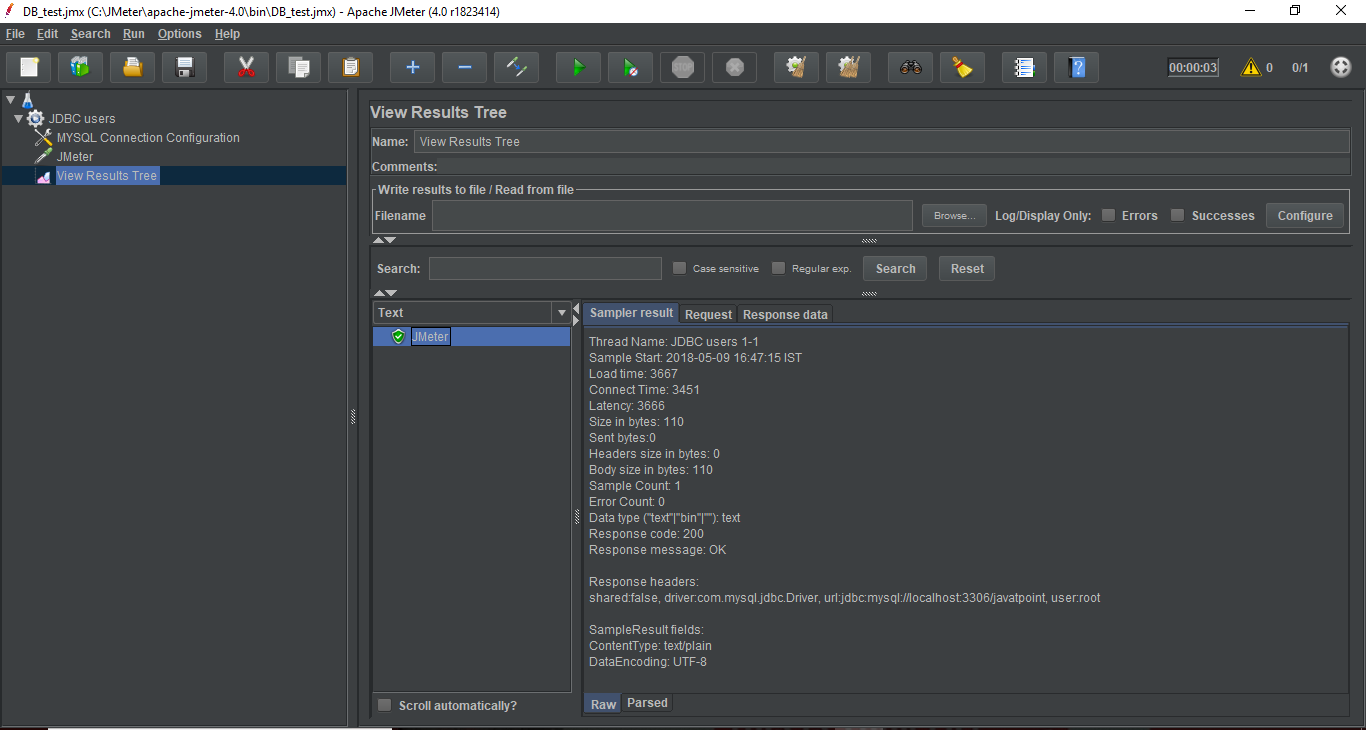This screenshot has height=730, width=1366.
Task: Select the Sampler result tab
Action: pyautogui.click(x=631, y=313)
